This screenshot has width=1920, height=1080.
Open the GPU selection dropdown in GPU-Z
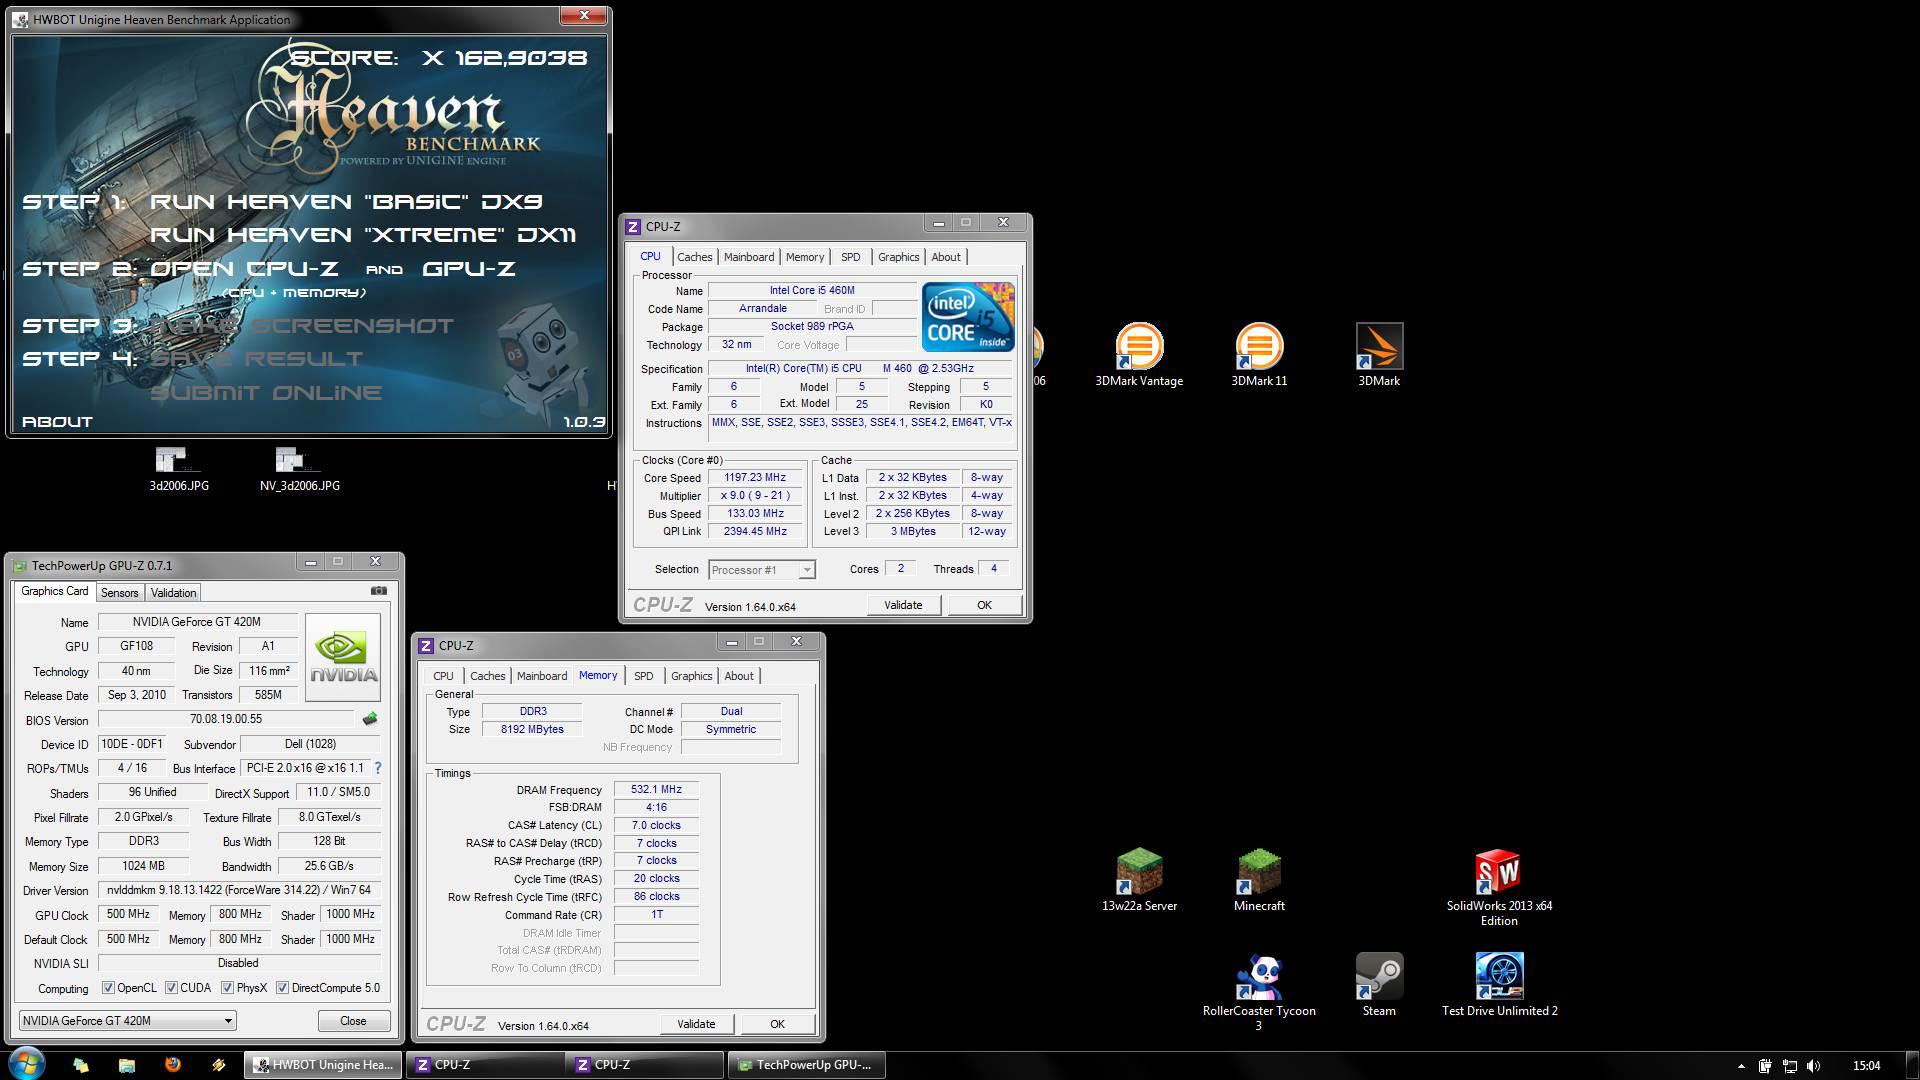click(127, 1020)
